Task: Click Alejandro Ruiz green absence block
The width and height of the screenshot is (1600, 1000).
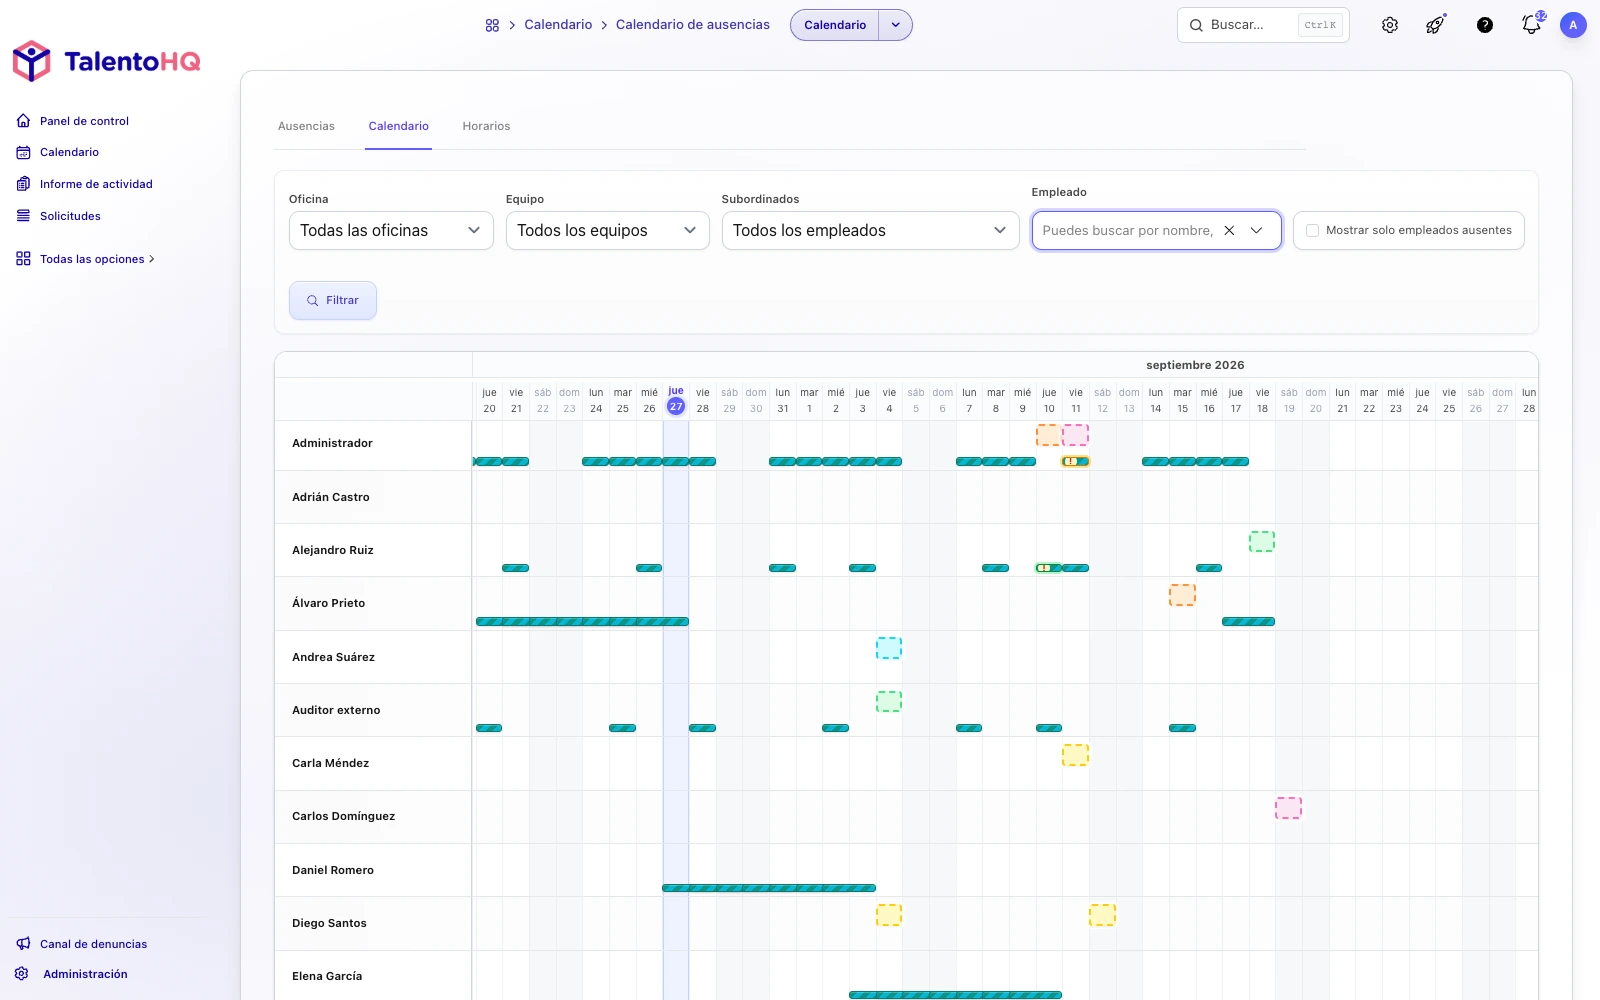Action: pyautogui.click(x=1262, y=542)
